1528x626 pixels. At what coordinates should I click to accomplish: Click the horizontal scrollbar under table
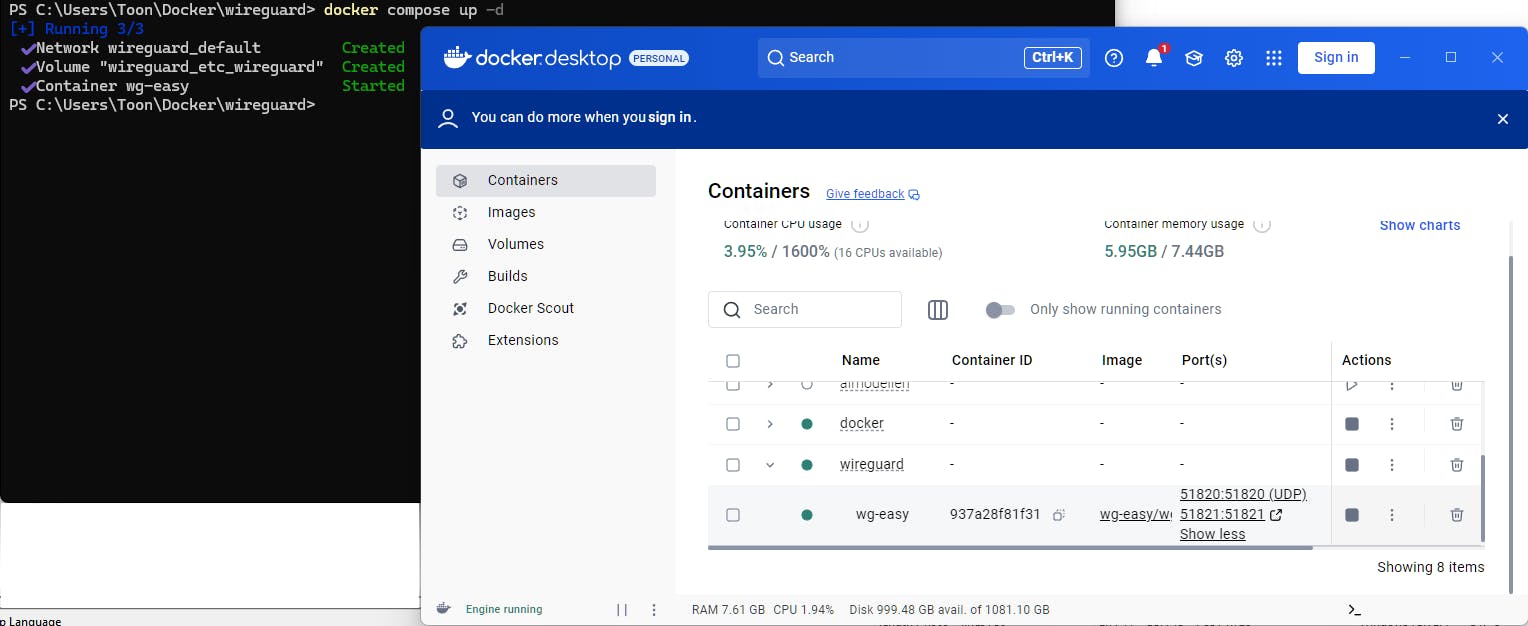point(1010,548)
